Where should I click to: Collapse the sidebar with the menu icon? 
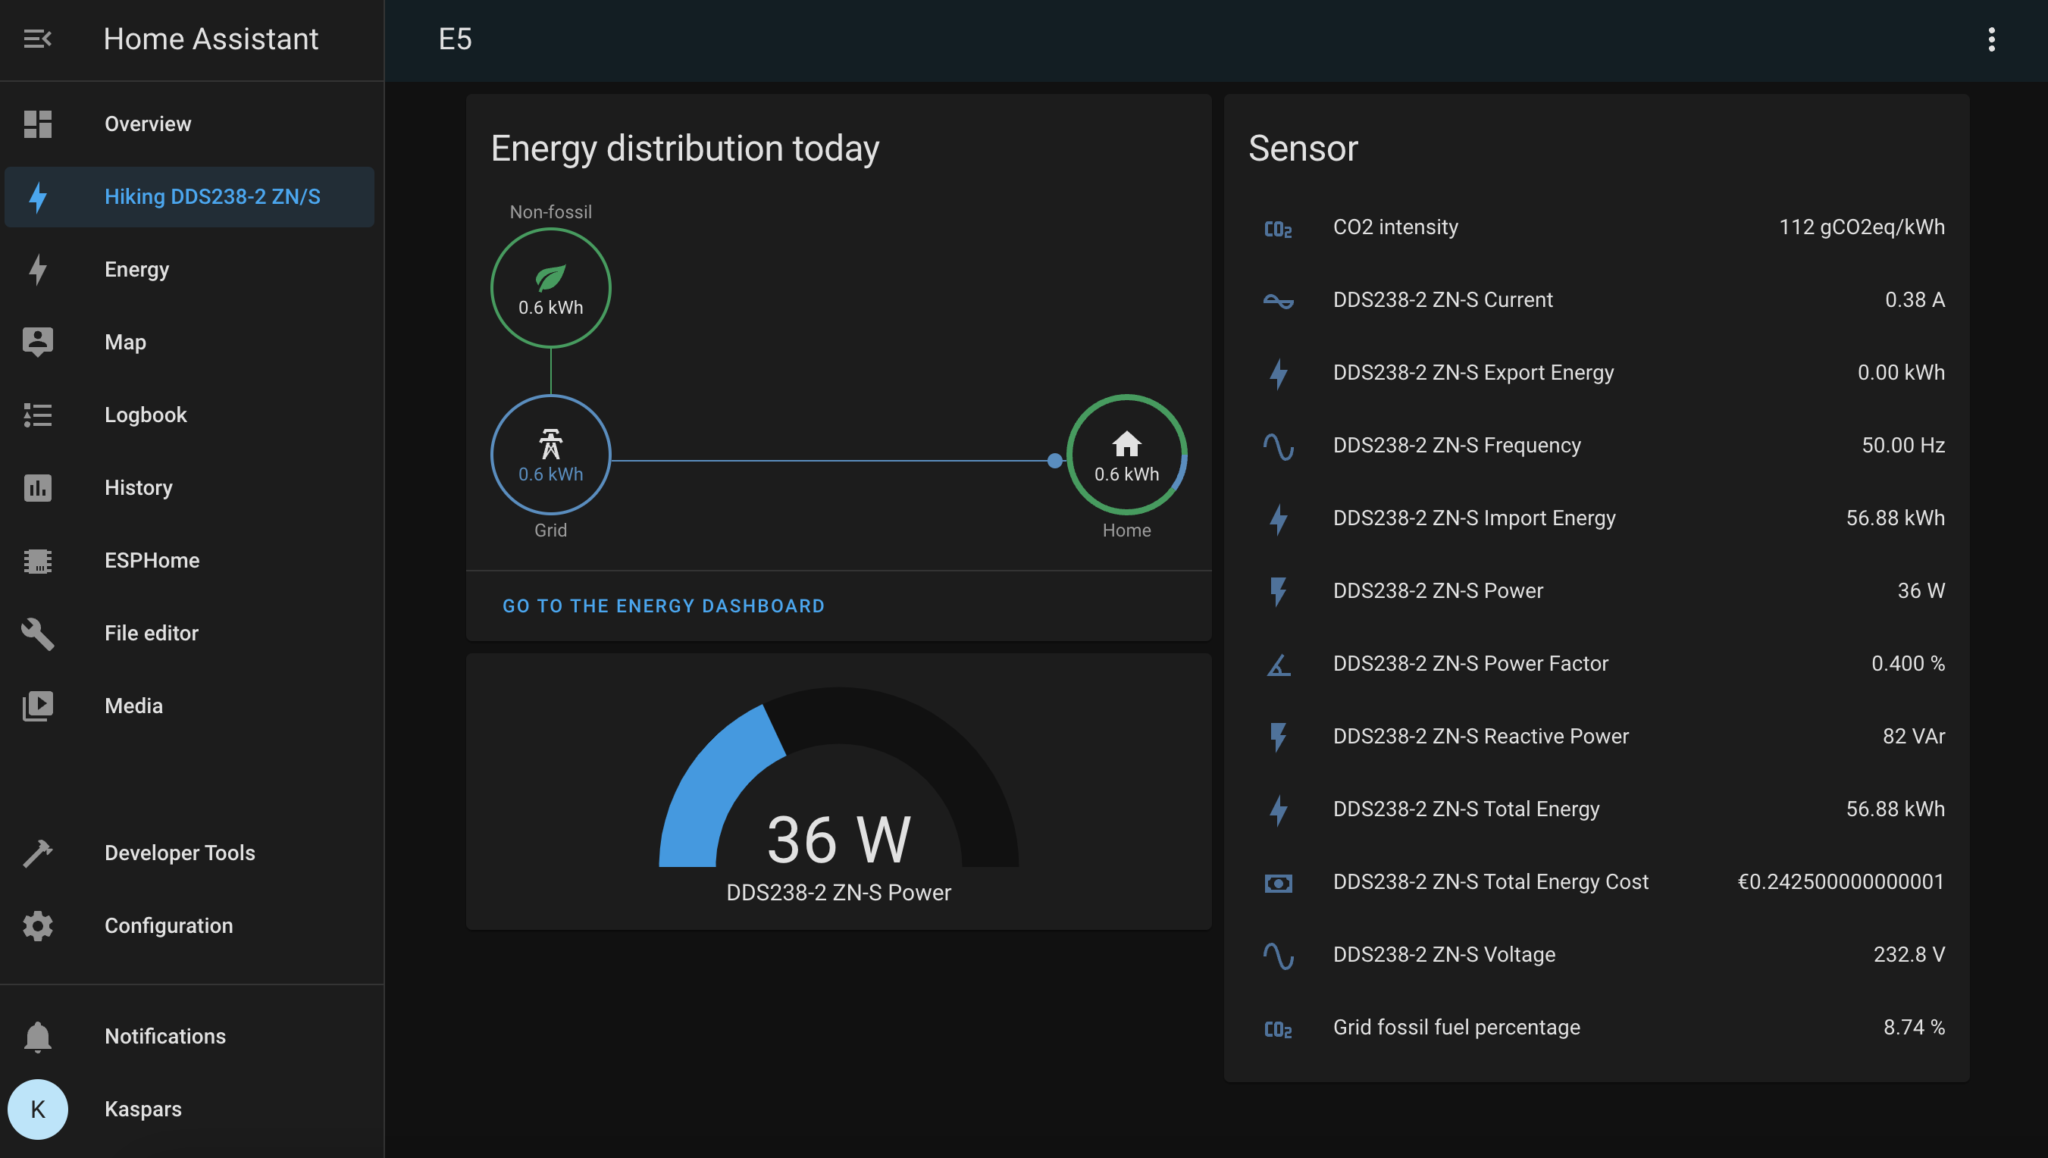(x=37, y=39)
